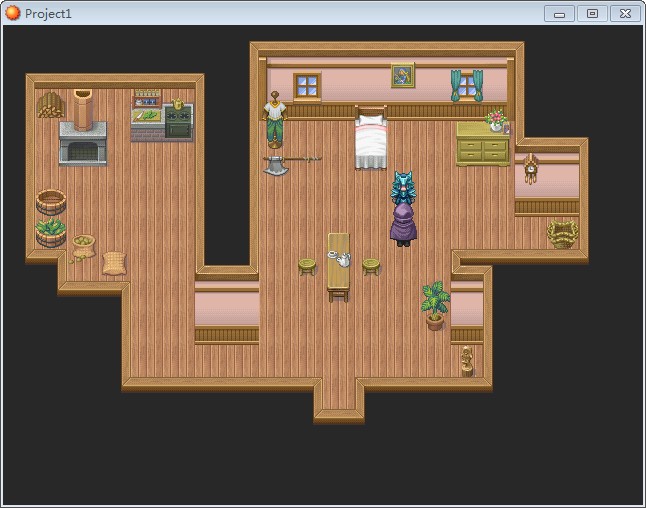Click the mannequin wearing green pants

pyautogui.click(x=275, y=119)
